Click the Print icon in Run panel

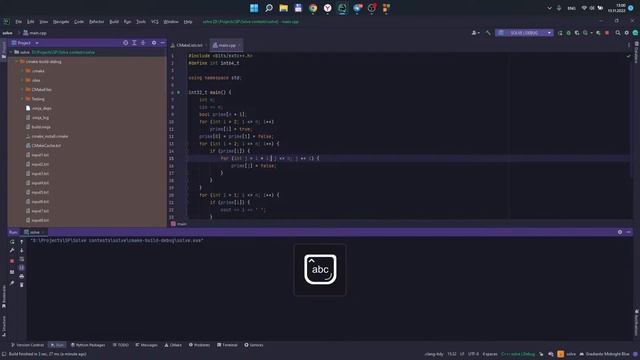pos(22,276)
